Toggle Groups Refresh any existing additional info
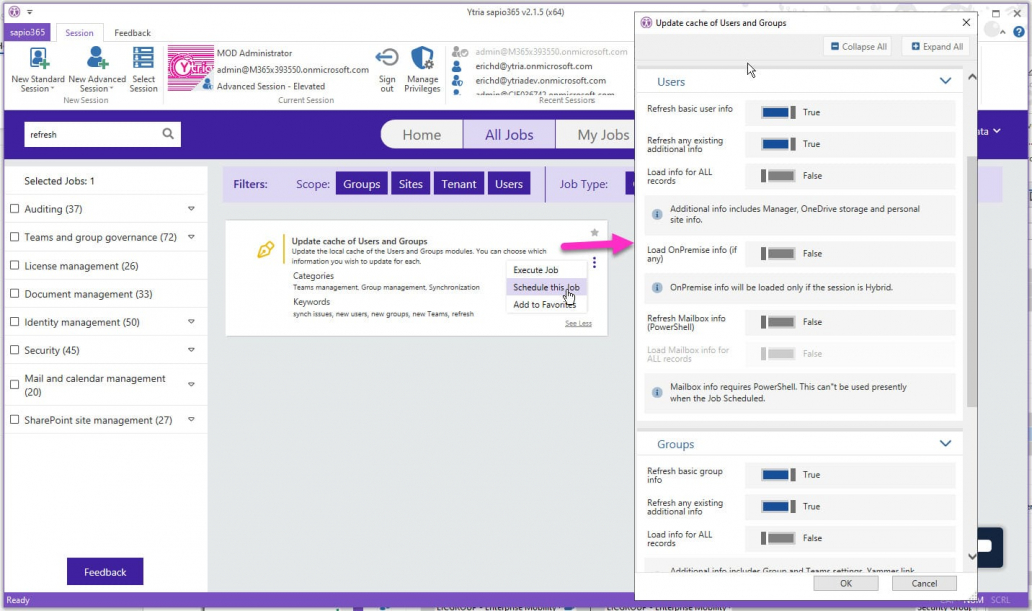Screen dimensions: 1032x611 coord(778,506)
